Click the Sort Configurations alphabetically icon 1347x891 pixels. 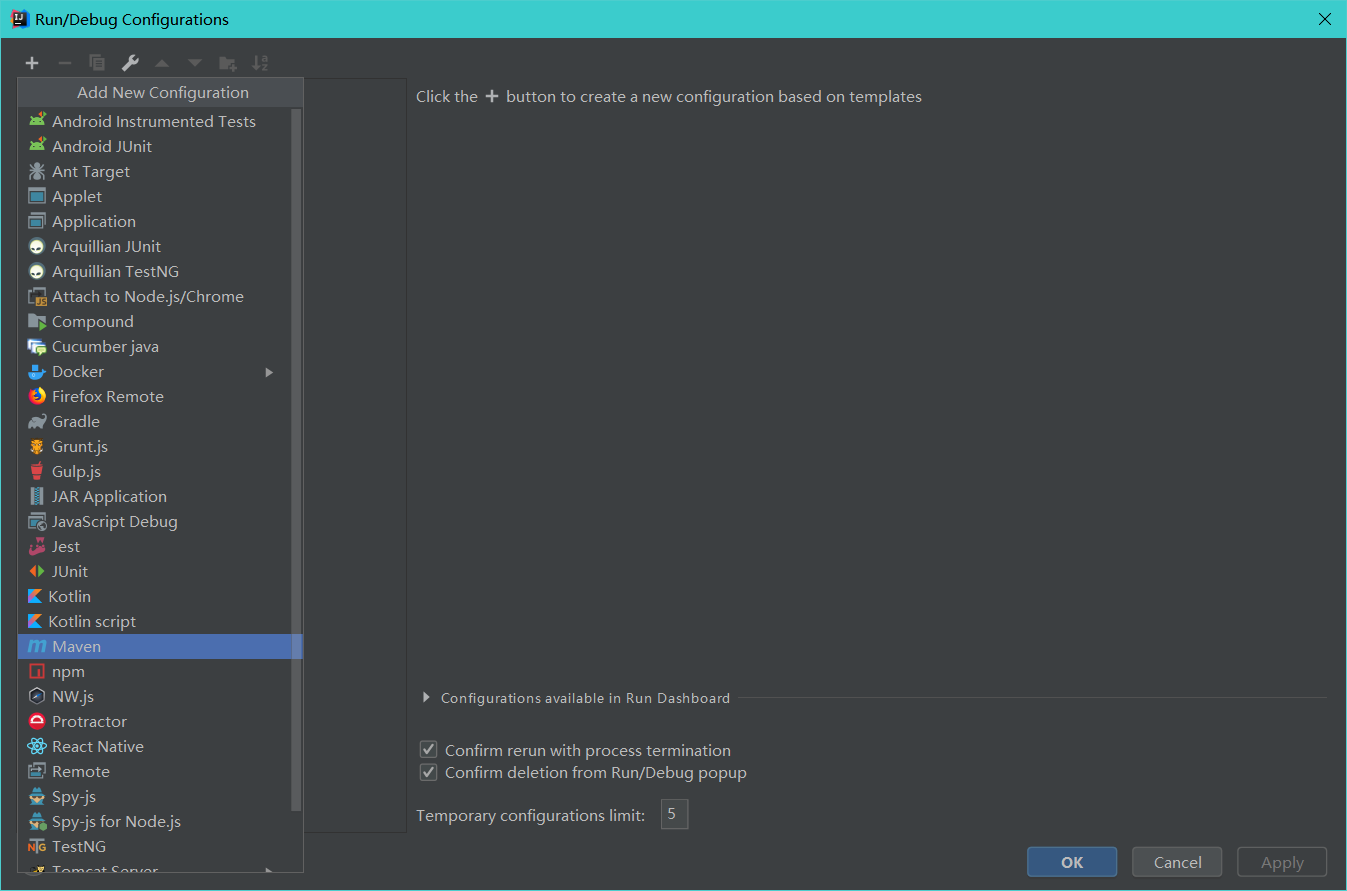[x=260, y=63]
